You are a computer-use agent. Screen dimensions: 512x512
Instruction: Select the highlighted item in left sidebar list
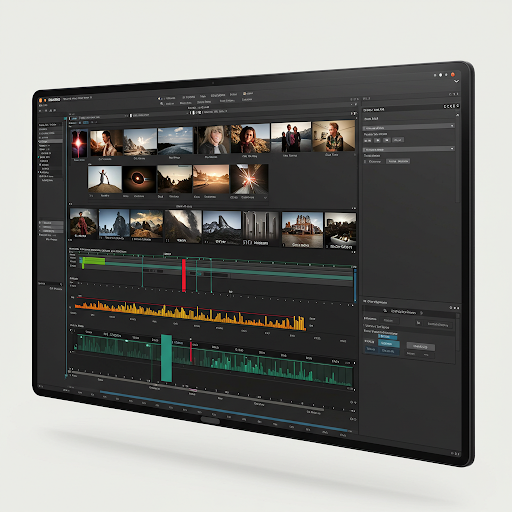pyautogui.click(x=50, y=141)
